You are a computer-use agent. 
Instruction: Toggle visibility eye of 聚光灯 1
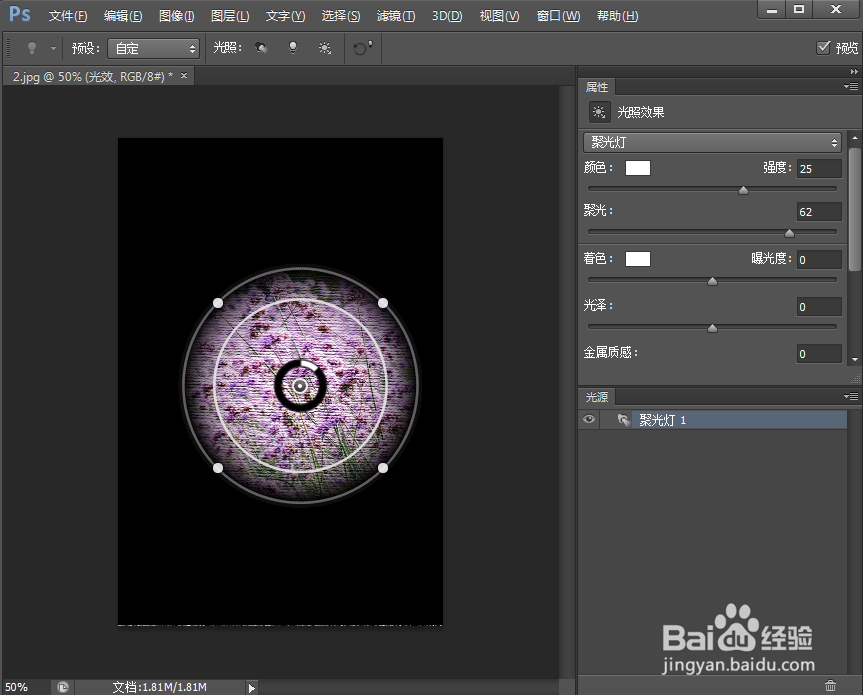tap(589, 419)
